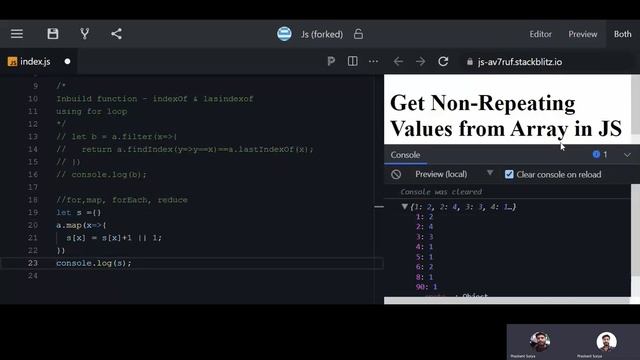Toggle Clear console on reload checkbox
The width and height of the screenshot is (640, 360).
click(509, 174)
